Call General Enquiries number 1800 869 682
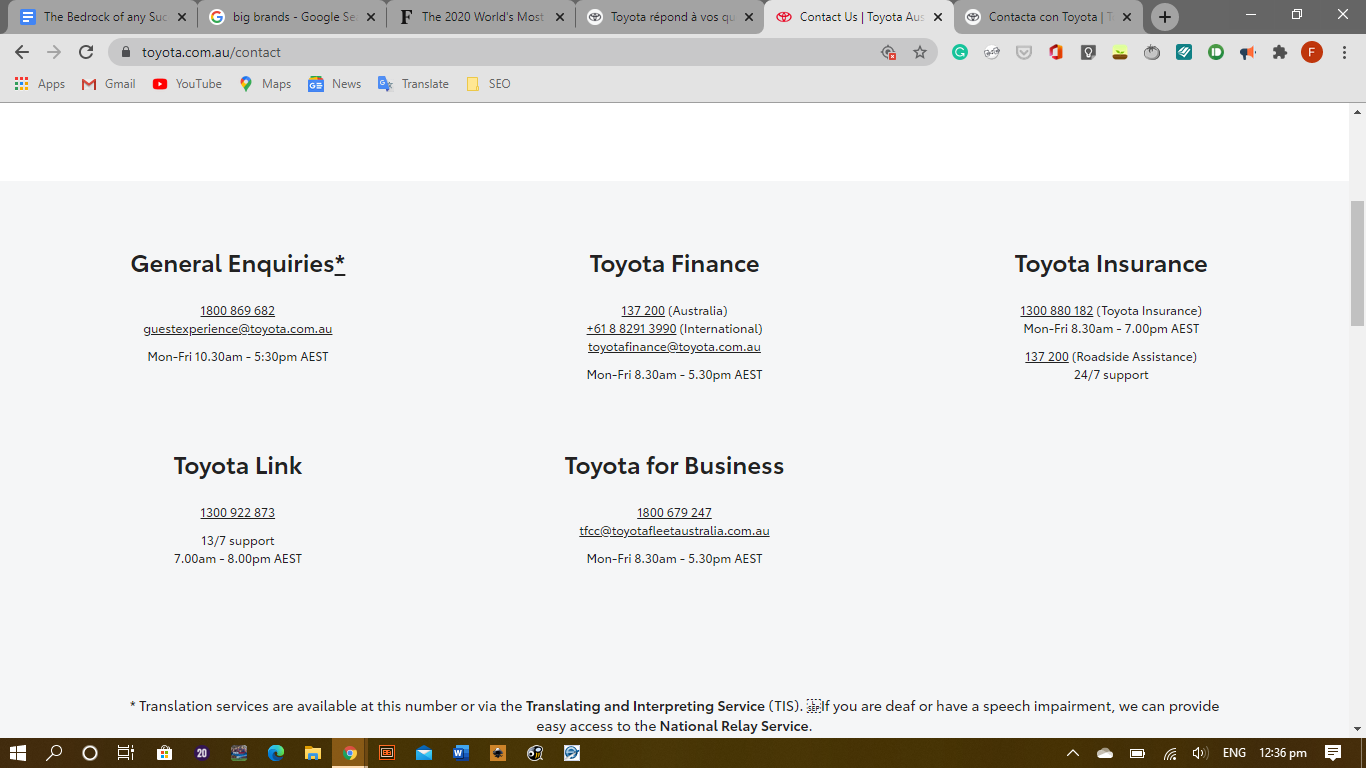This screenshot has width=1366, height=768. point(237,311)
